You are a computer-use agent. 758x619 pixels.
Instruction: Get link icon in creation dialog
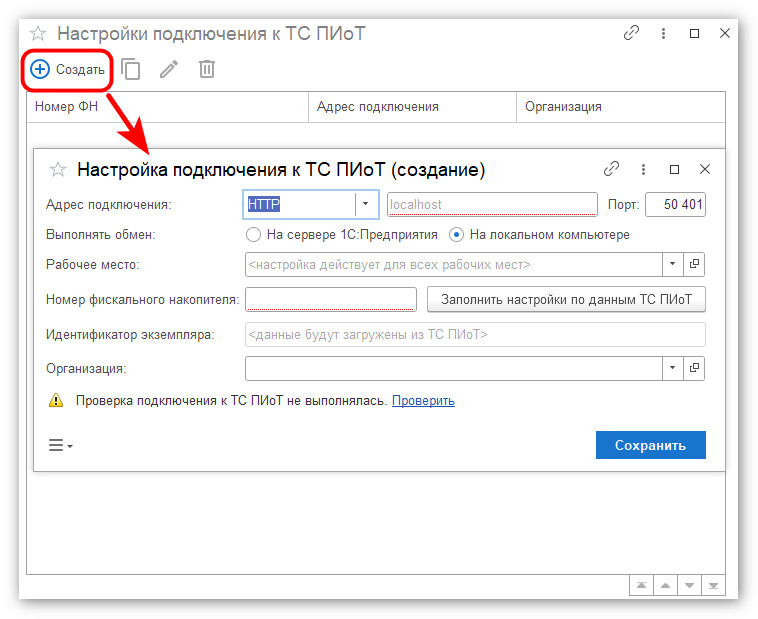click(611, 169)
